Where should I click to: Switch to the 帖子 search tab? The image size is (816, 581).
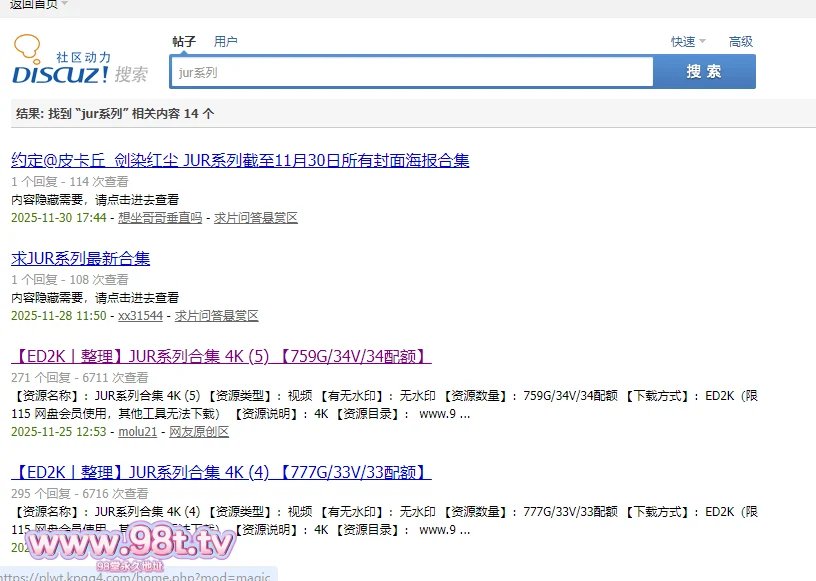coord(184,41)
